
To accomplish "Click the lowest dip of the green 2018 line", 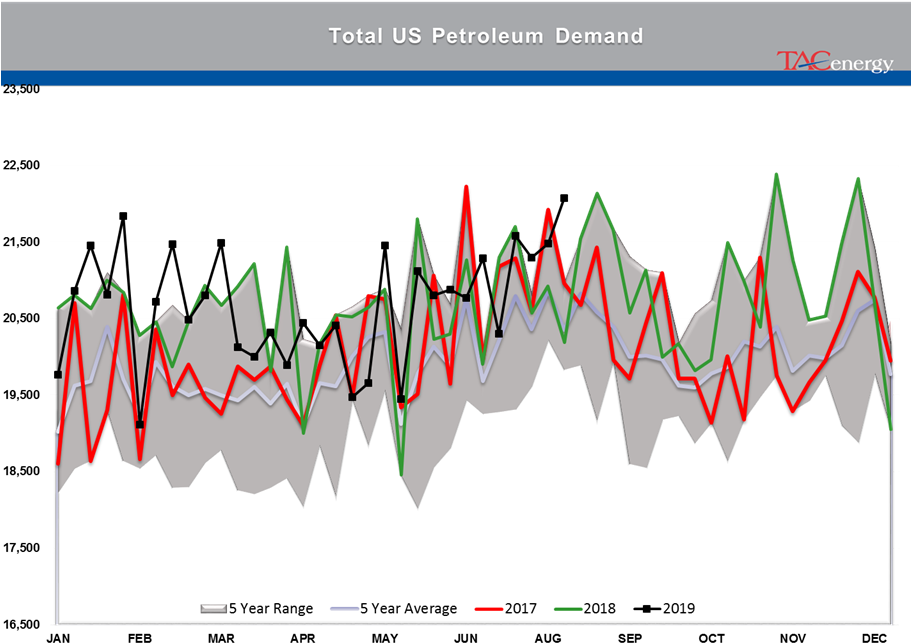I will pyautogui.click(x=401, y=474).
